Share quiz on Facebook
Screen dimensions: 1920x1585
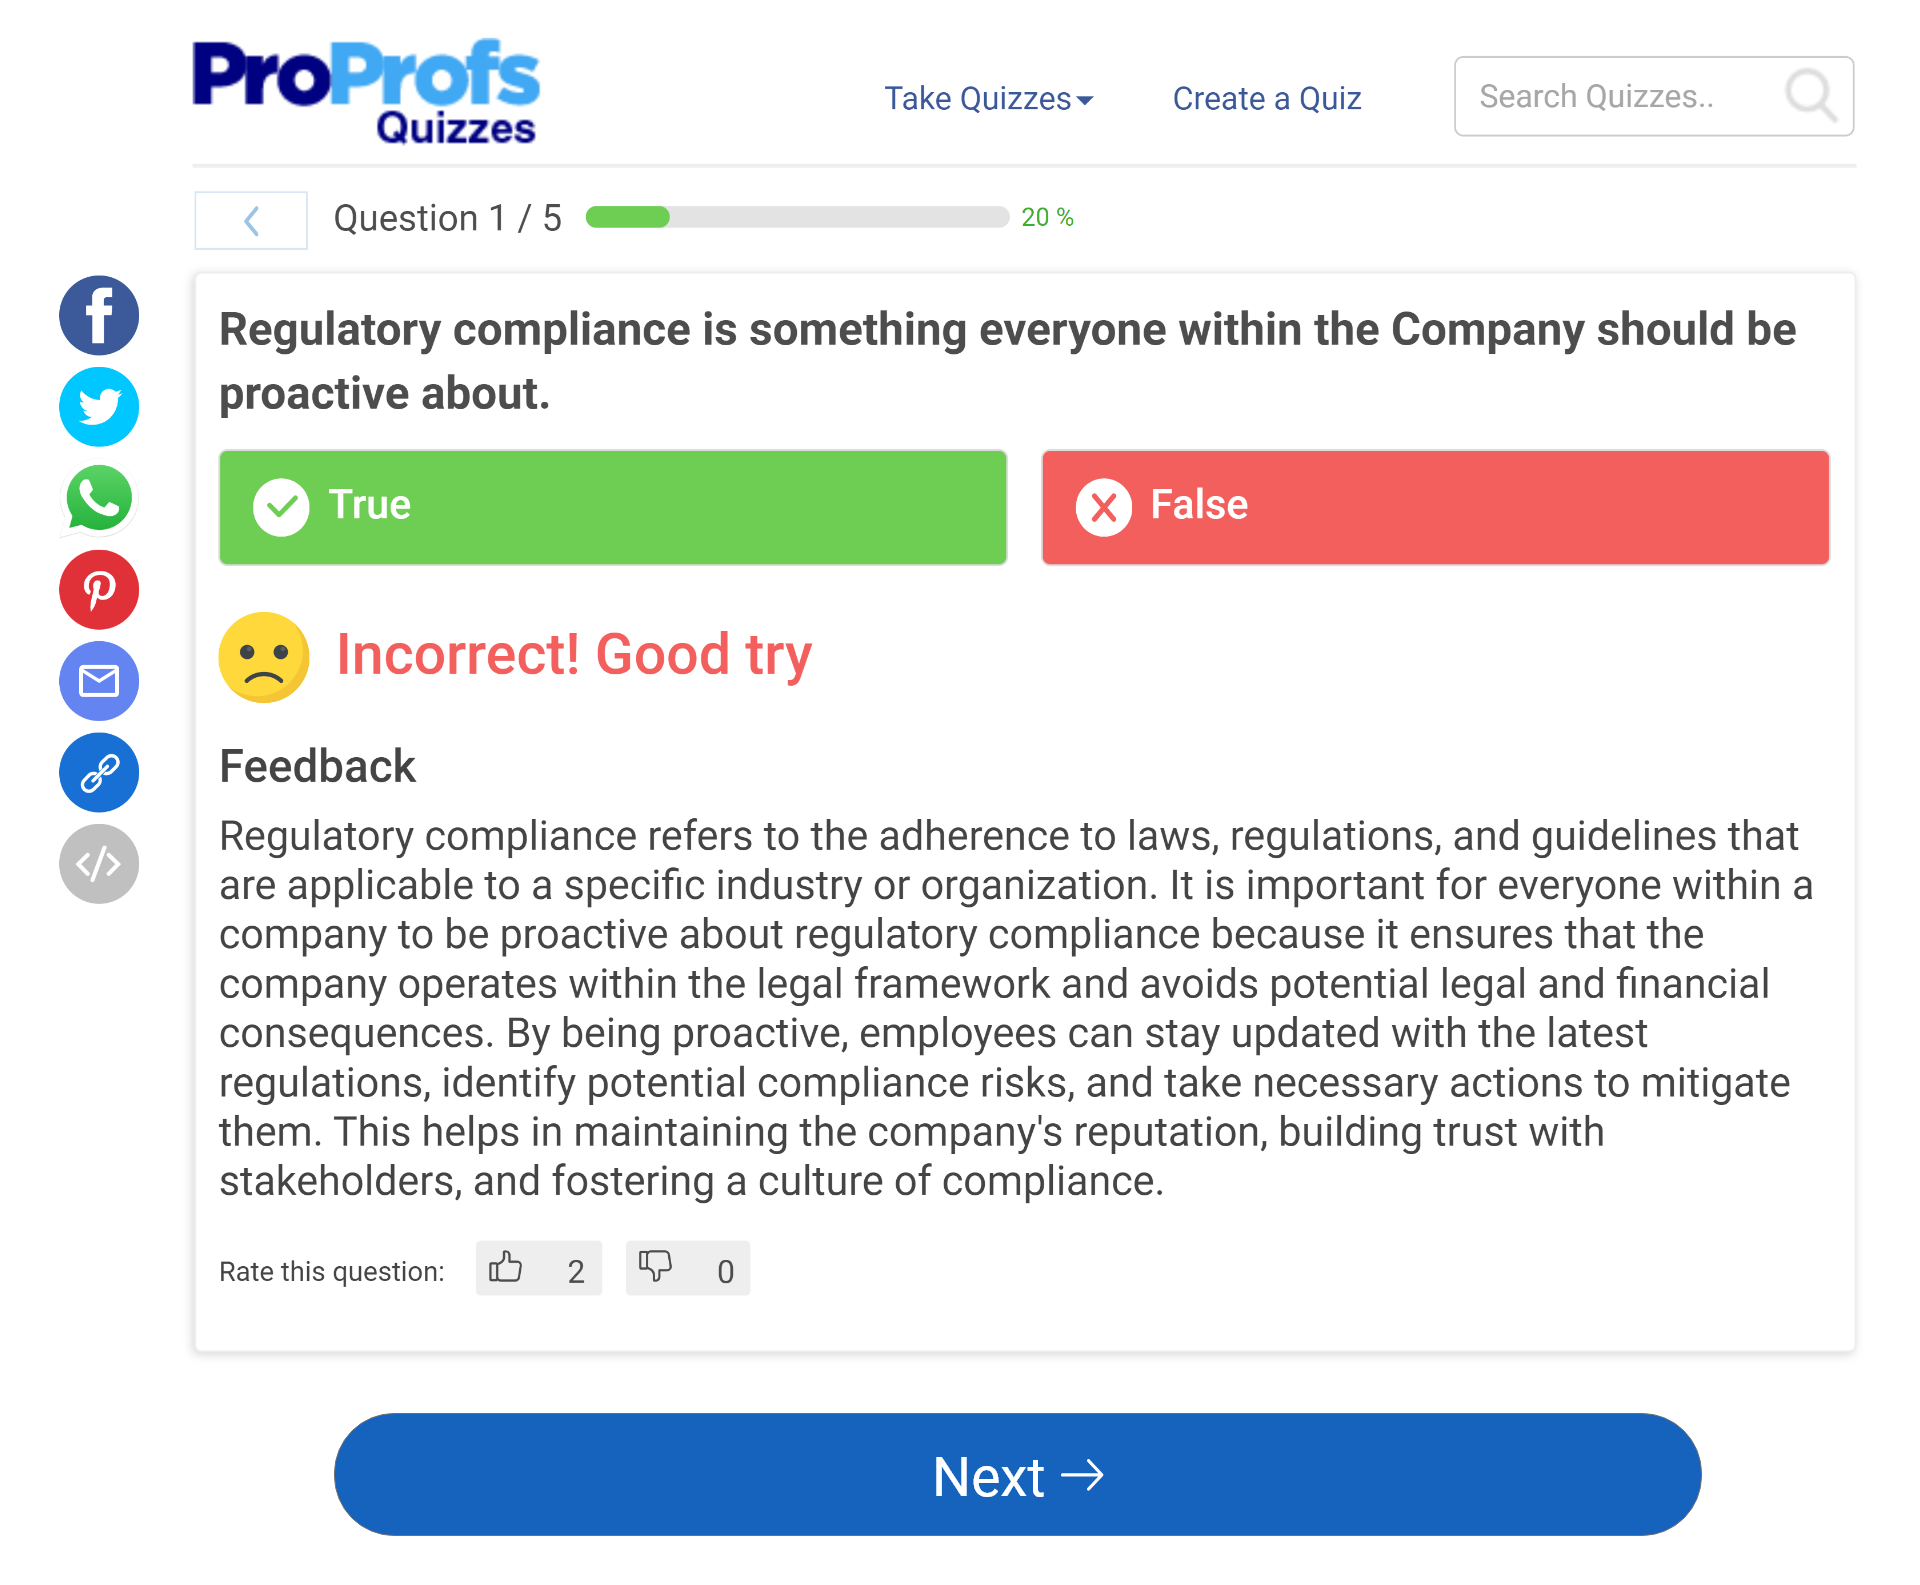click(98, 315)
